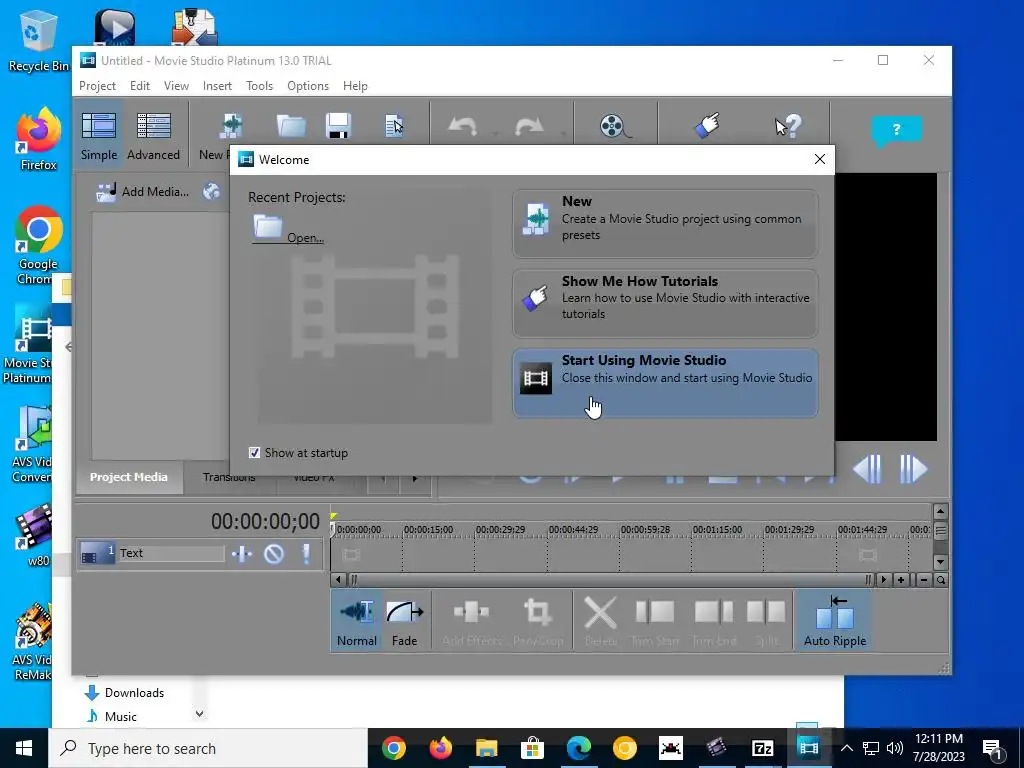Open Show Me How tutorials toolbar icon

pos(707,125)
